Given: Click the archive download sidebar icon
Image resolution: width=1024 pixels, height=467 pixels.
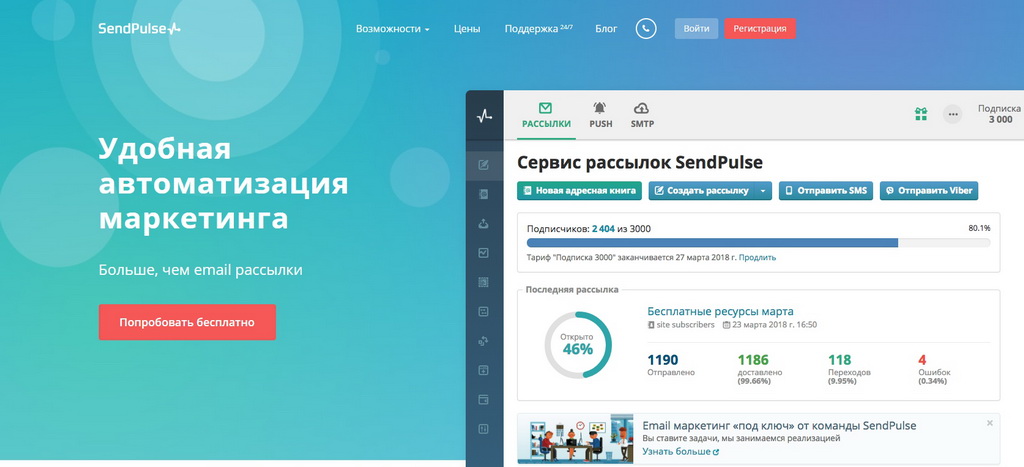Looking at the screenshot, I should 484,370.
